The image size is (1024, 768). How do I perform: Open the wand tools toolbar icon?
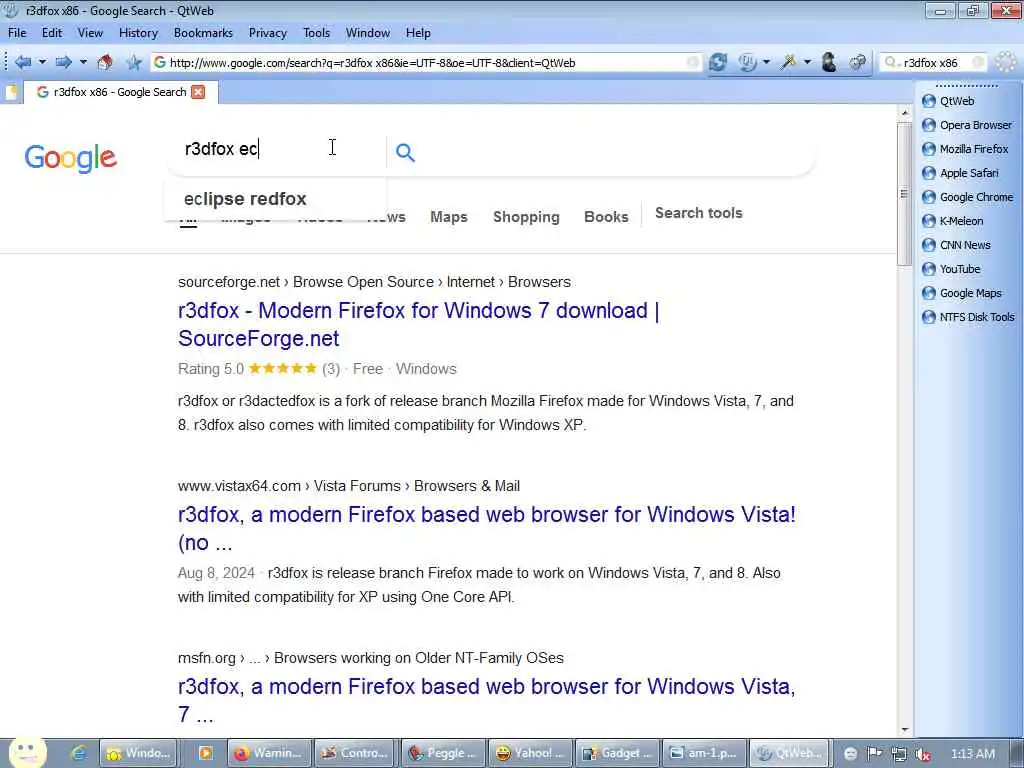789,62
